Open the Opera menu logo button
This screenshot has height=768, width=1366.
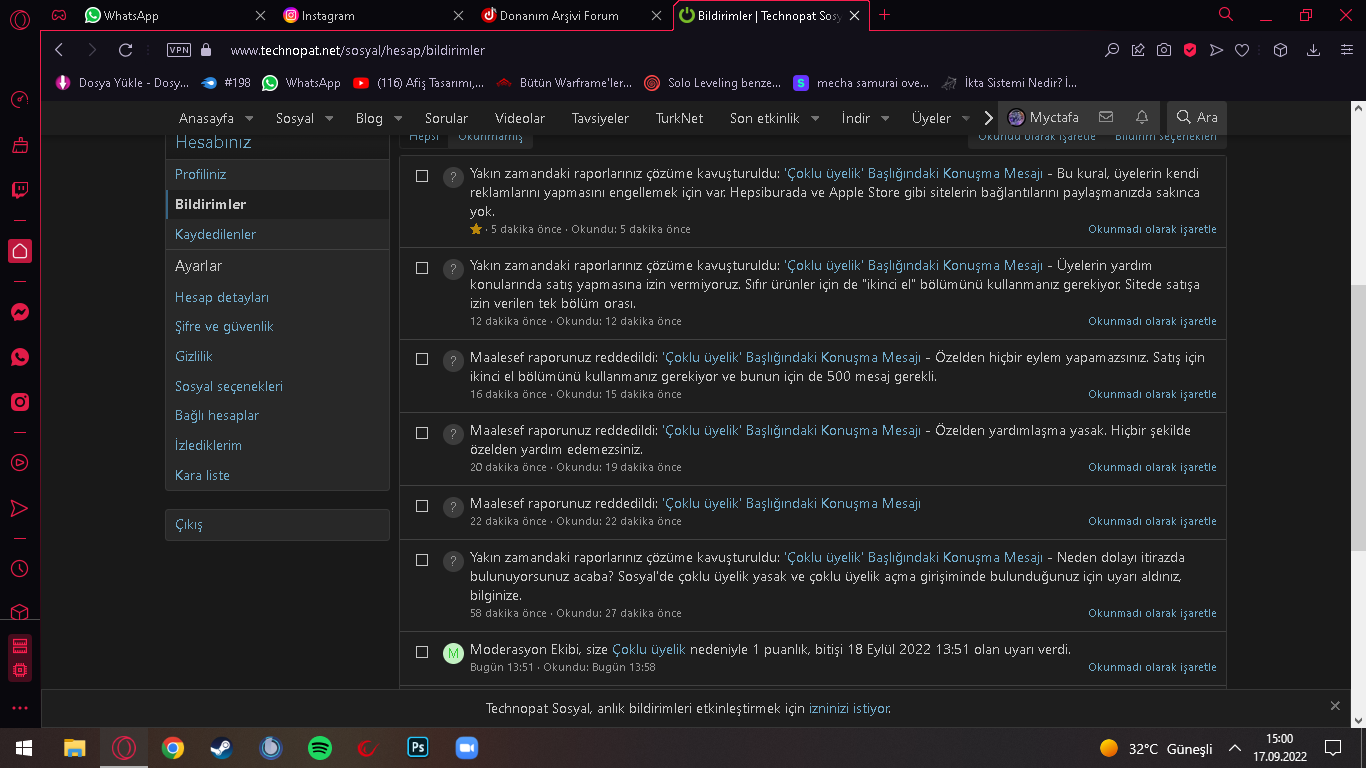click(19, 17)
